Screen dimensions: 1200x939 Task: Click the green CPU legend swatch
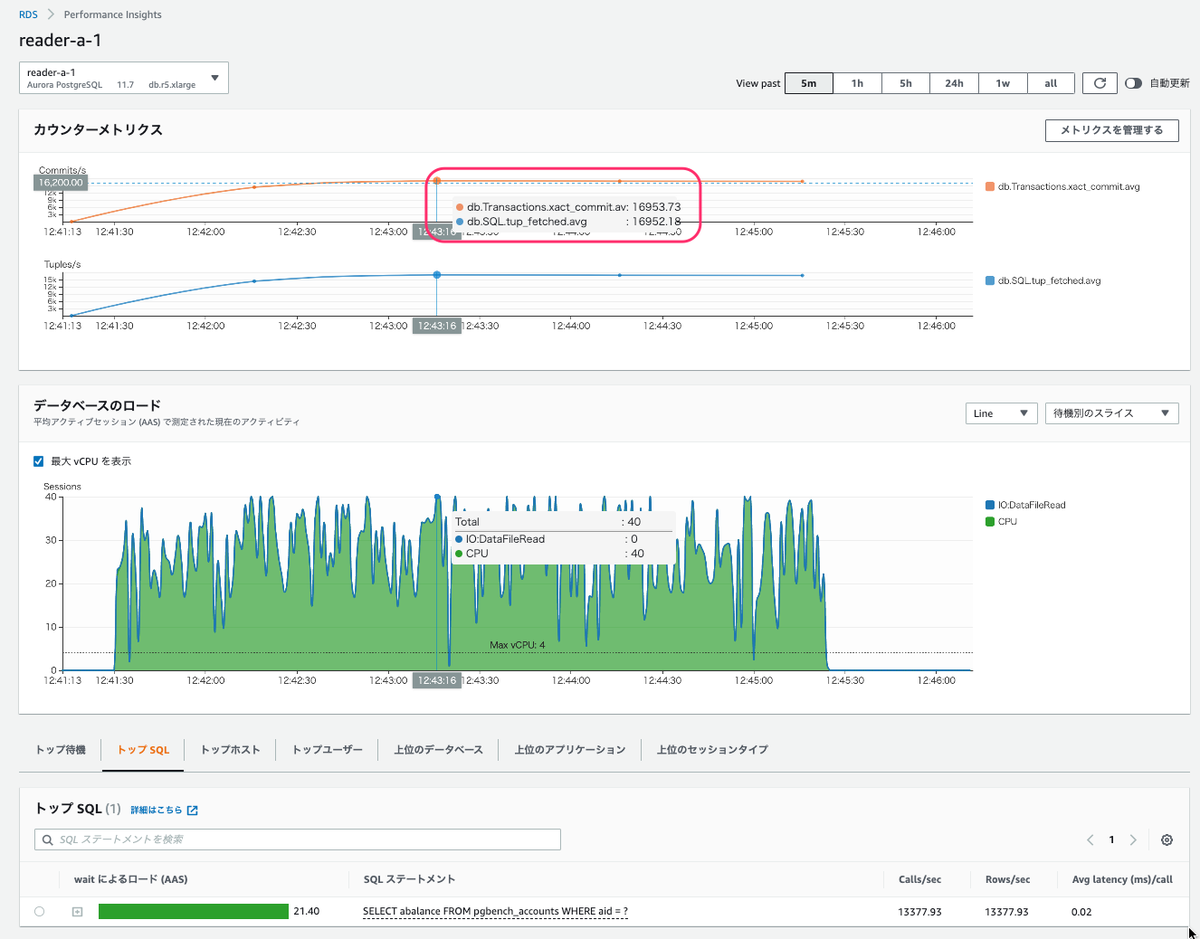(989, 522)
